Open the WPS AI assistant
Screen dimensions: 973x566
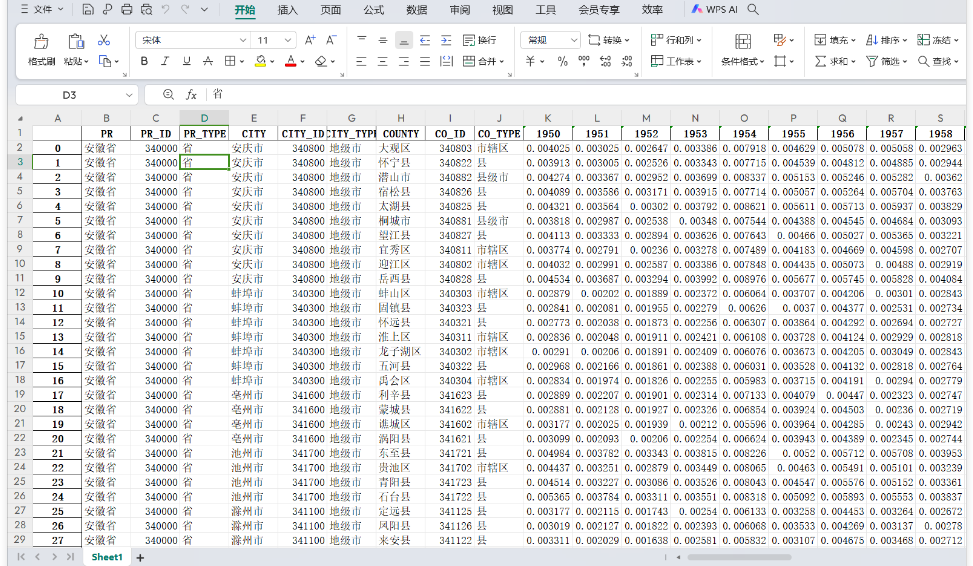[x=715, y=10]
